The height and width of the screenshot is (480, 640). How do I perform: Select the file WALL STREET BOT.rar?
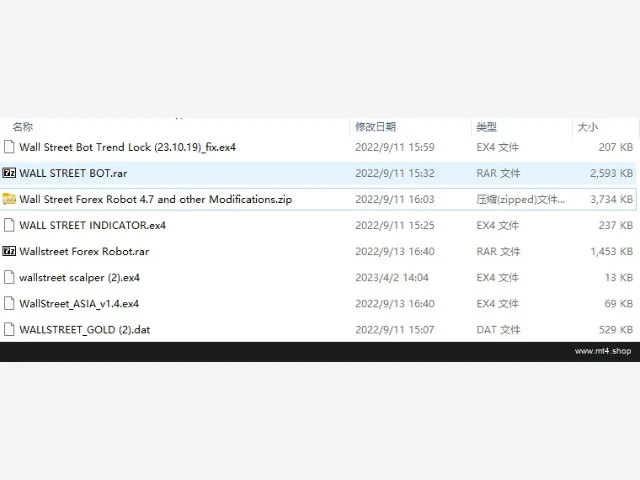click(x=73, y=173)
